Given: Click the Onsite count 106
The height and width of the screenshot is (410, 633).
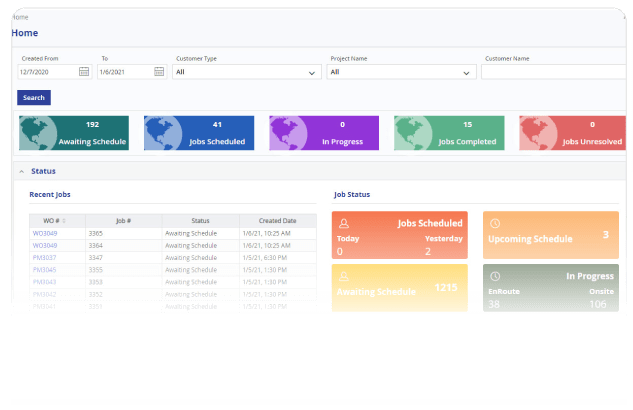Looking at the screenshot, I should (x=598, y=304).
